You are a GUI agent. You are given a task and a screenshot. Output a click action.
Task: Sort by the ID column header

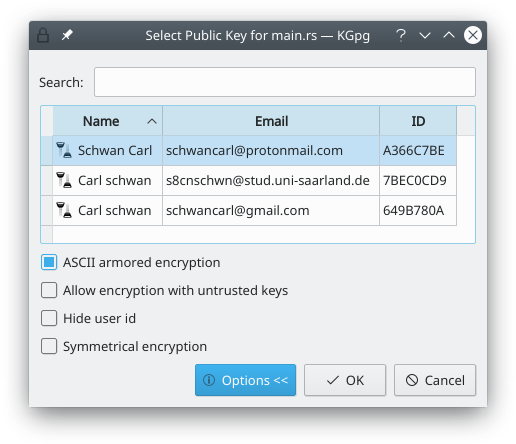418,121
